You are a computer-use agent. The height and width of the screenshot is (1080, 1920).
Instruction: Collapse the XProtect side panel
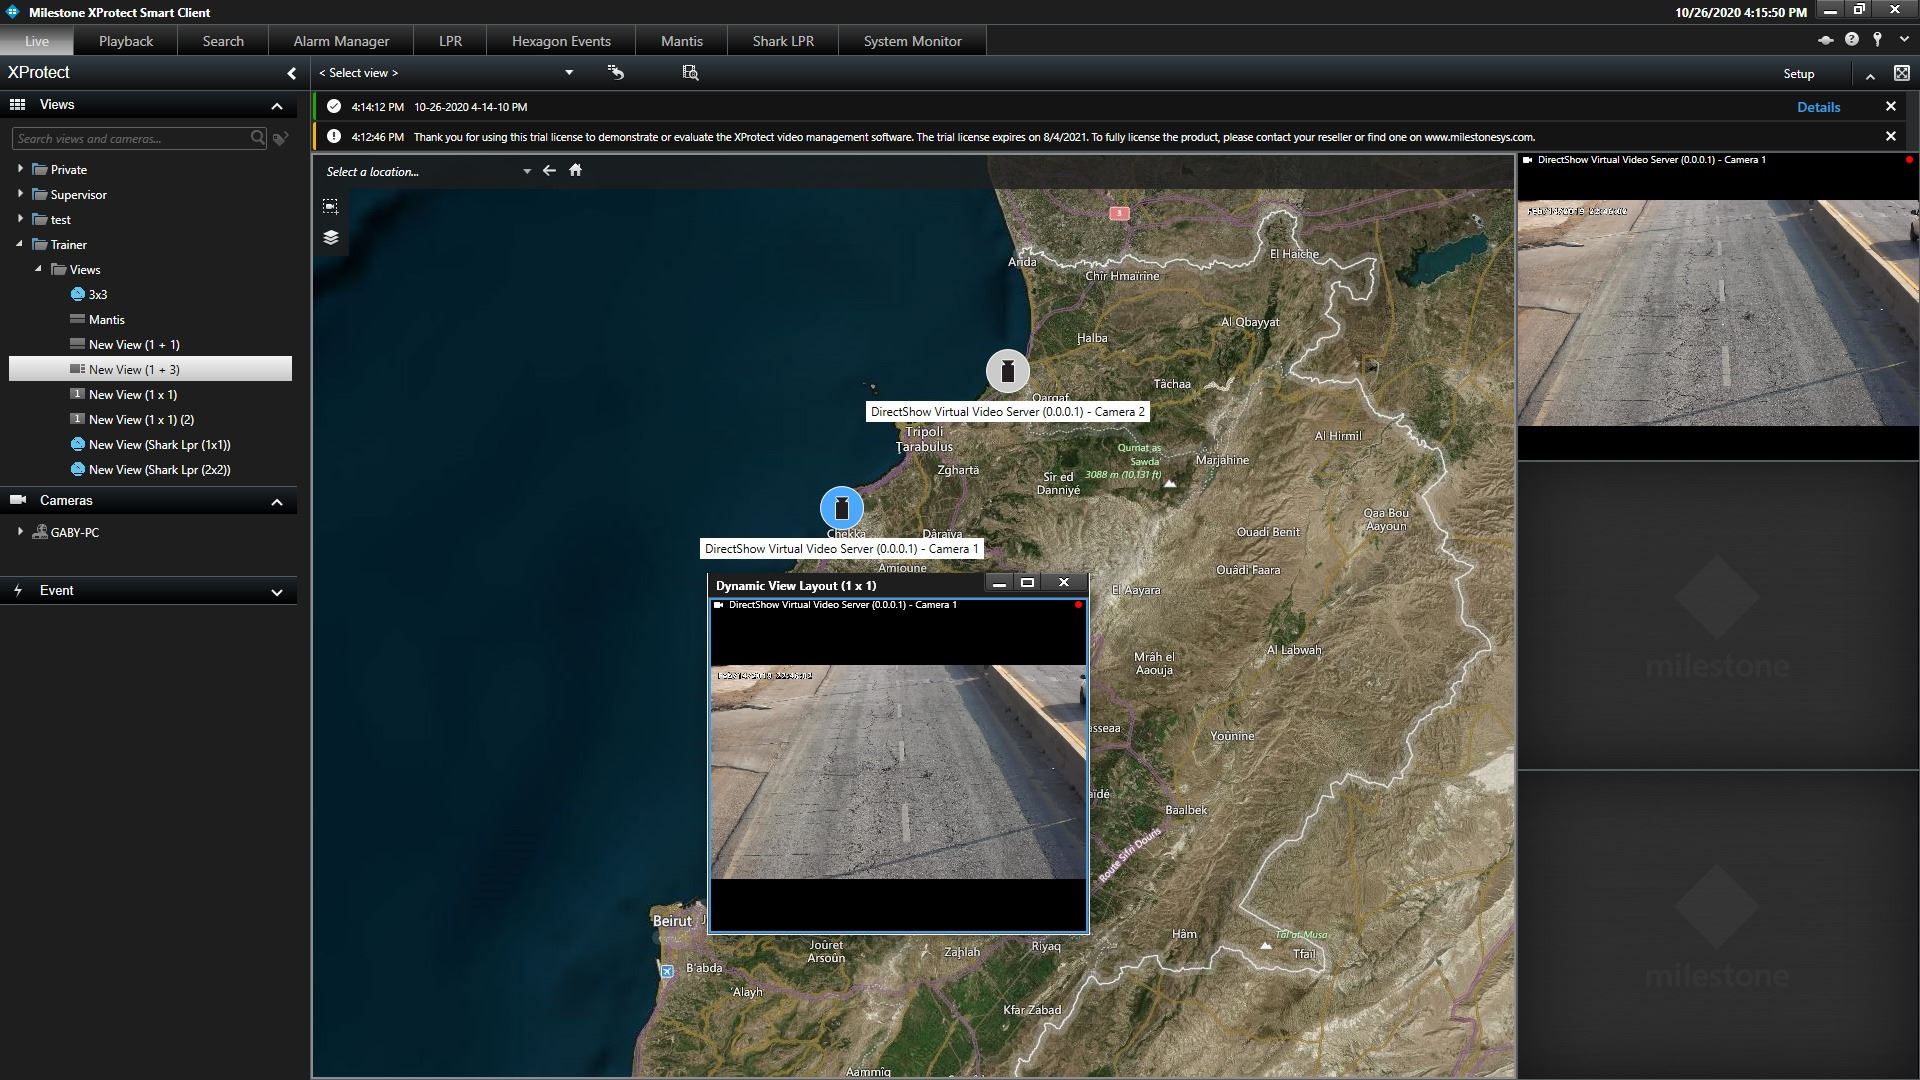pos(291,73)
